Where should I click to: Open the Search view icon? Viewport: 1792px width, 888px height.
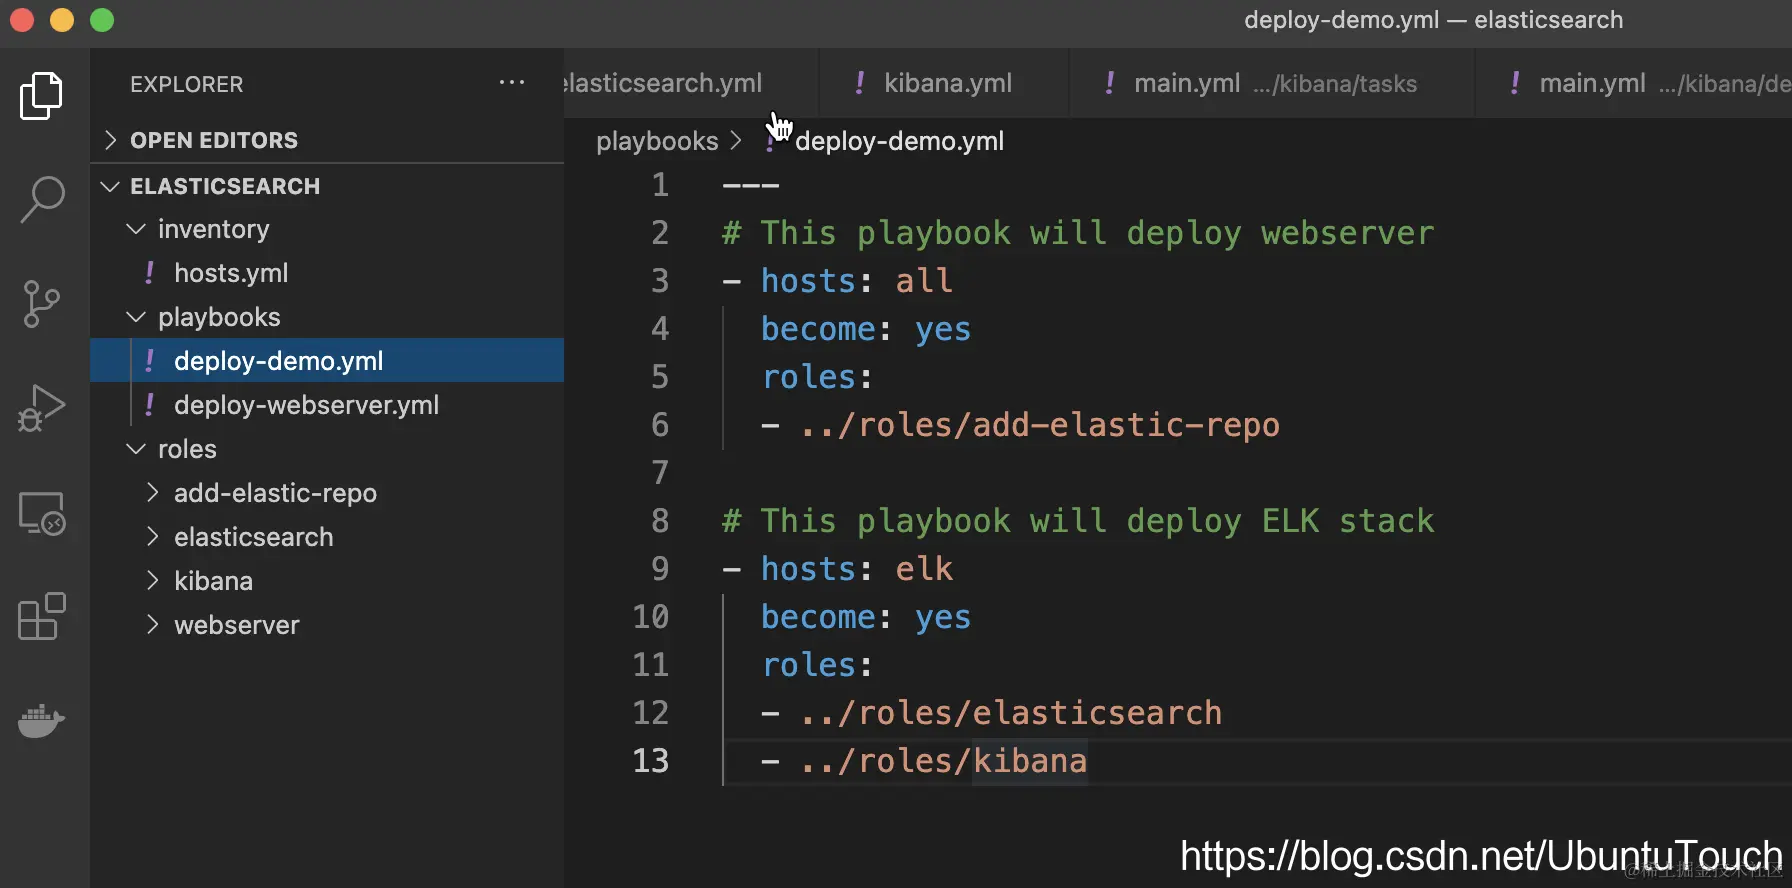click(x=42, y=200)
